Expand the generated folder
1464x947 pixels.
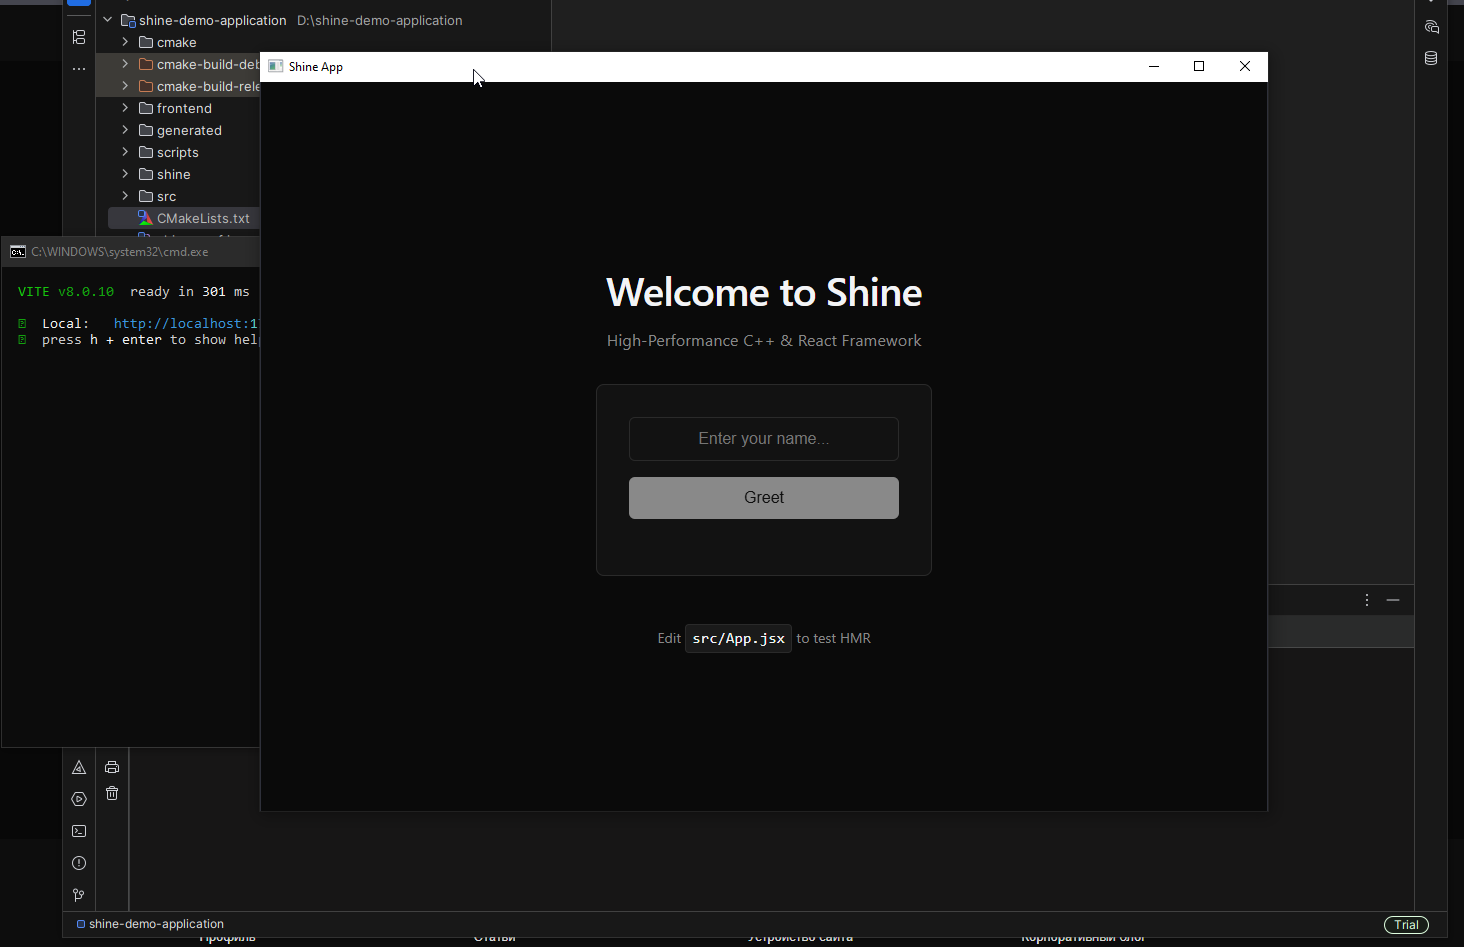[125, 130]
